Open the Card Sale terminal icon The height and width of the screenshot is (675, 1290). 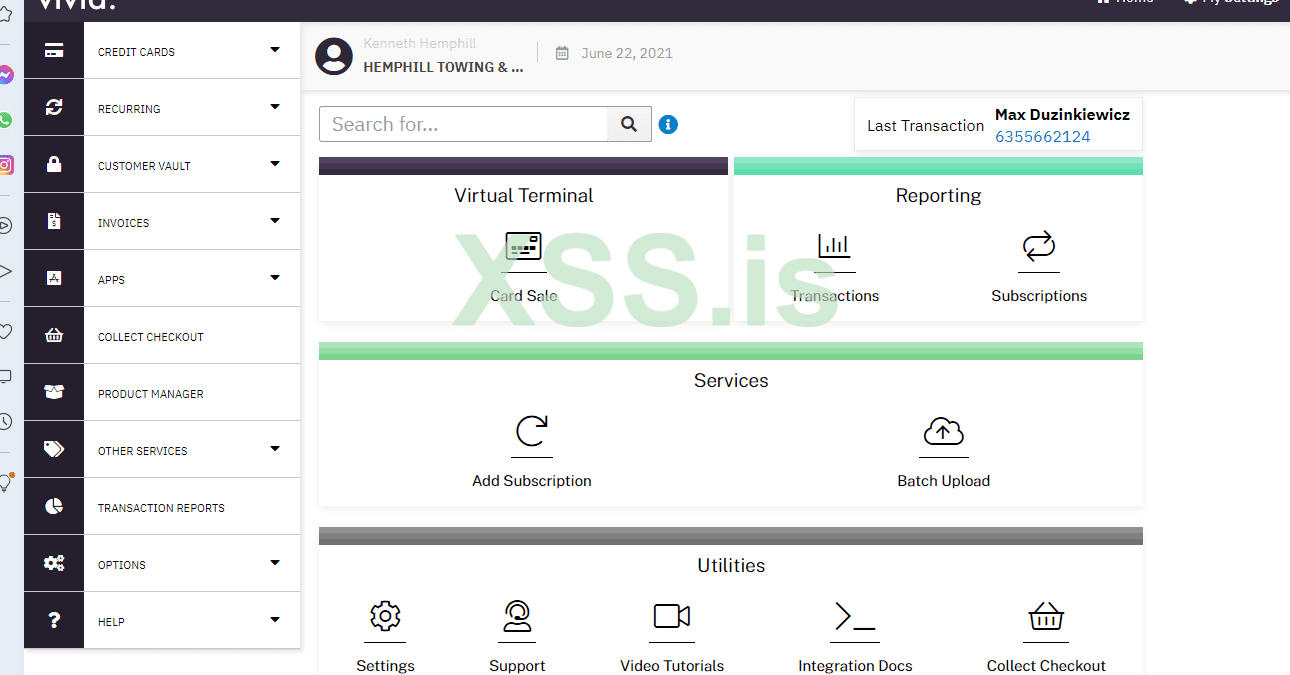pos(523,246)
